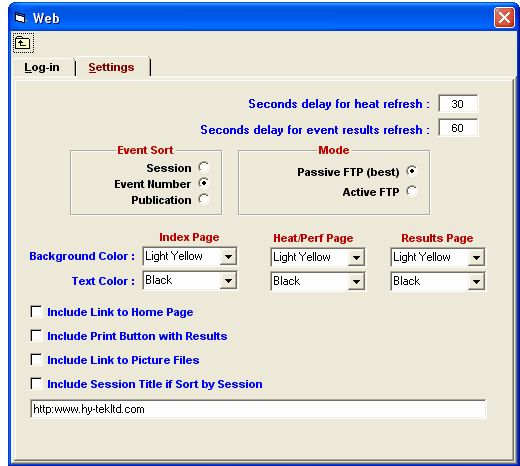Check Include Print Button with Results
This screenshot has width=520, height=466.
36,336
